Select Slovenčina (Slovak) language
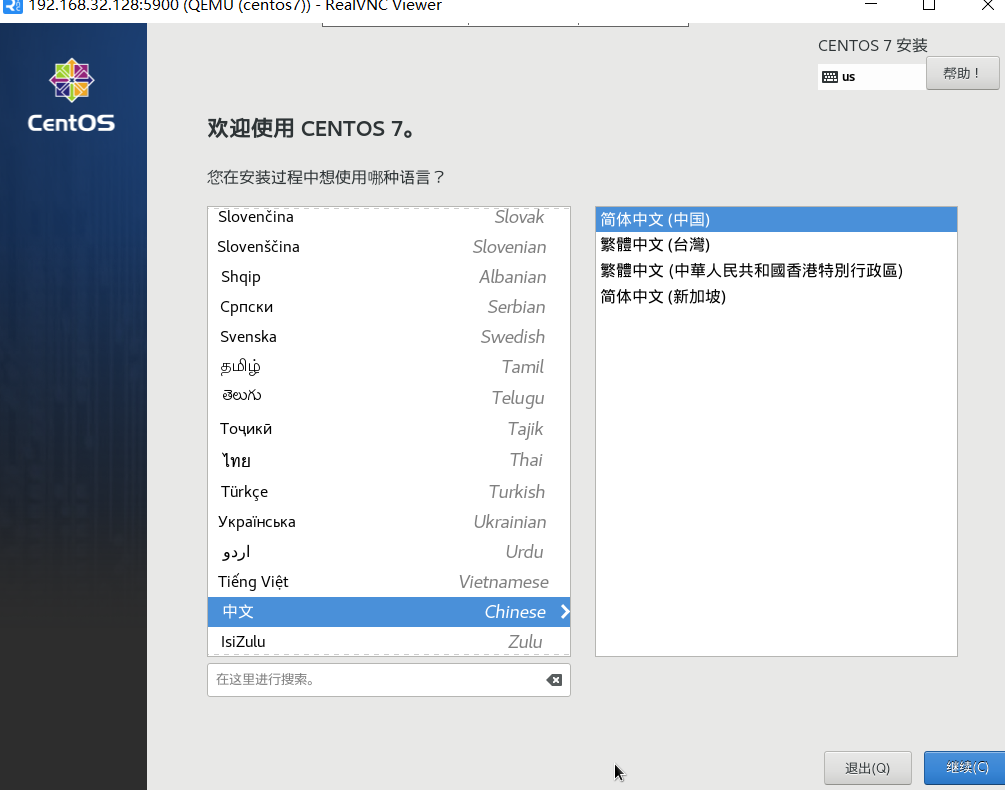Viewport: 1005px width, 790px height. coord(388,217)
